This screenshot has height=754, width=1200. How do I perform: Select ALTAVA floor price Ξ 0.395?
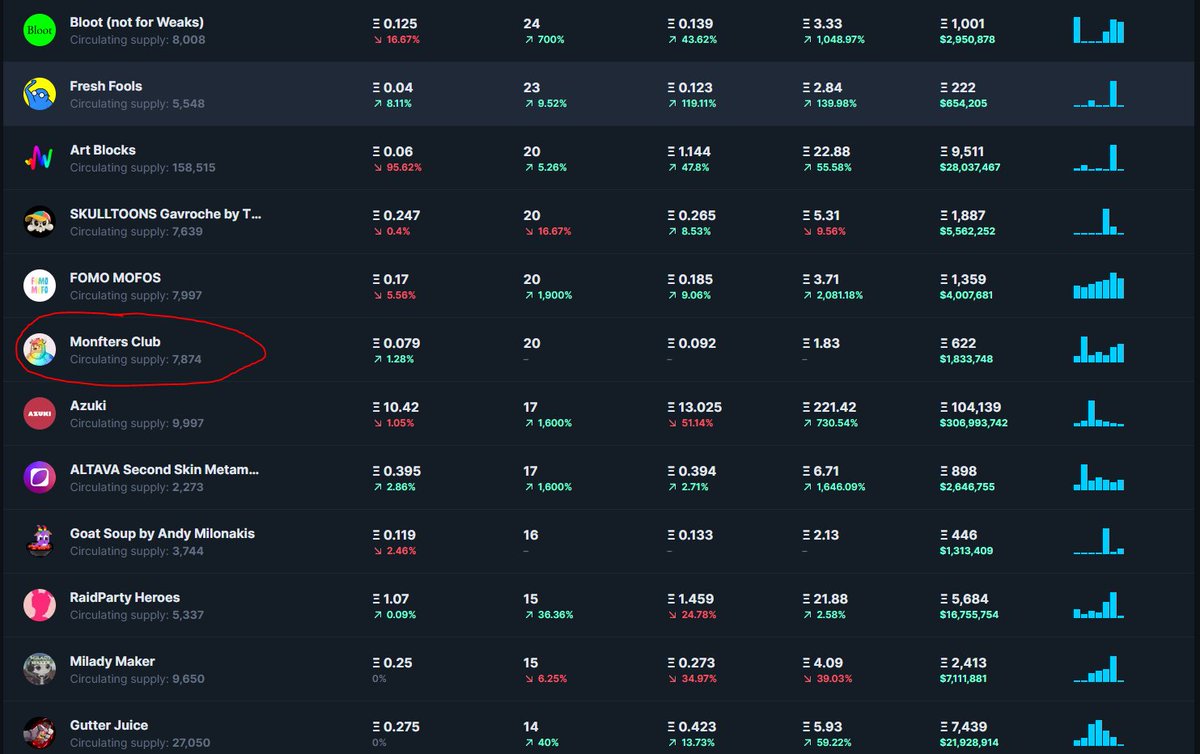click(x=396, y=471)
